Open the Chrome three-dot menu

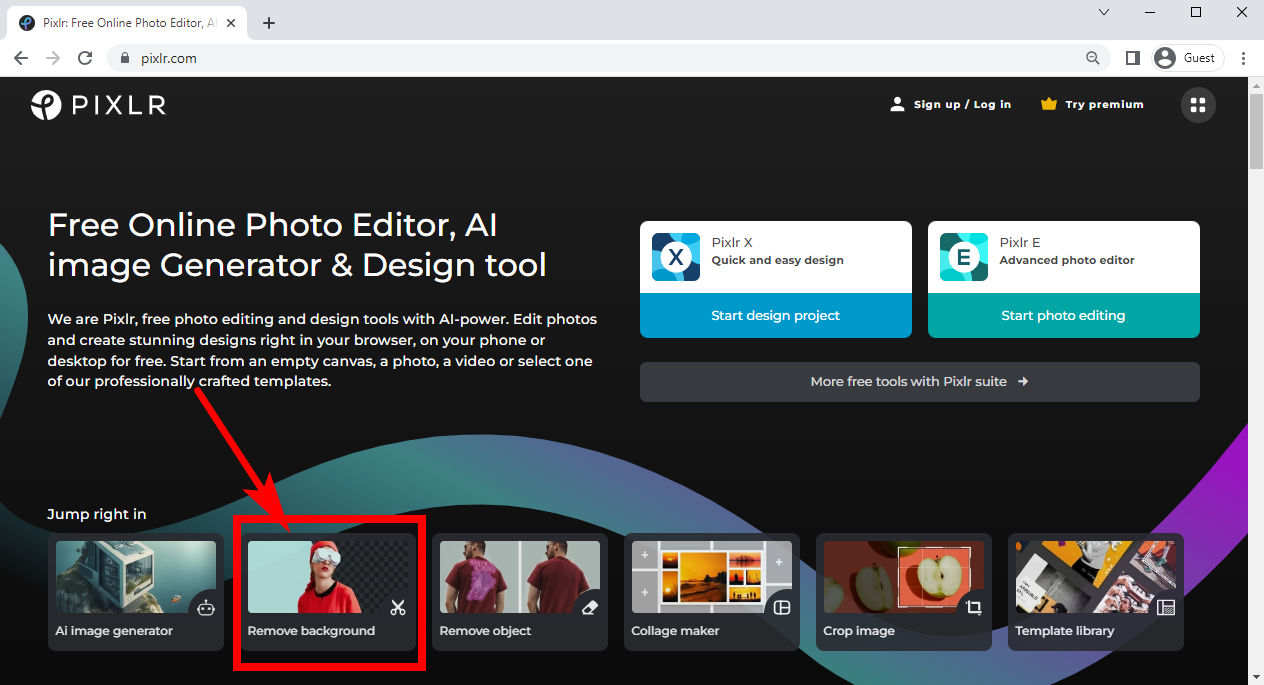coord(1243,58)
